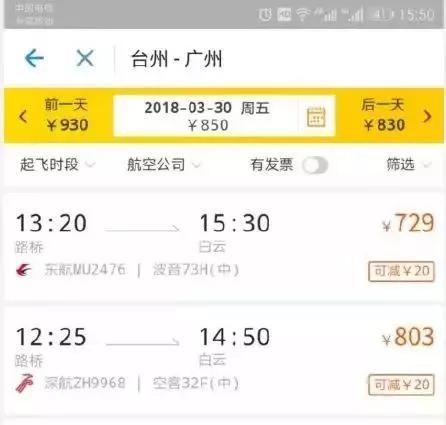Image resolution: width=446 pixels, height=425 pixels.
Task: Toggle the 有发票 invoice switch
Action: 315,165
